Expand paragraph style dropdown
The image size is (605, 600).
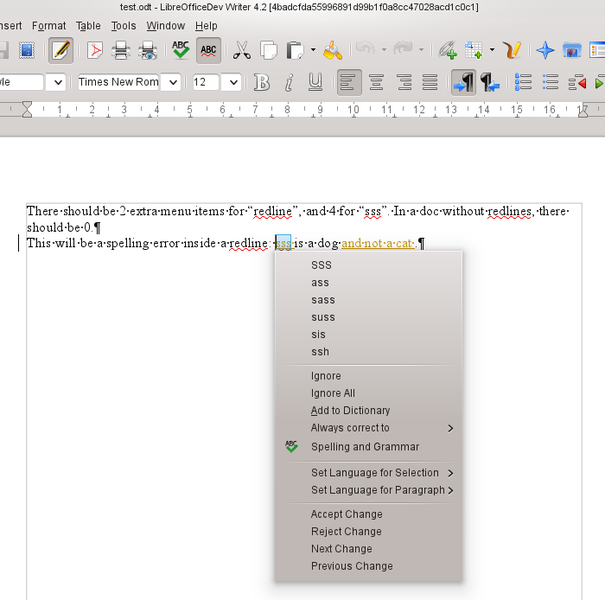click(58, 82)
